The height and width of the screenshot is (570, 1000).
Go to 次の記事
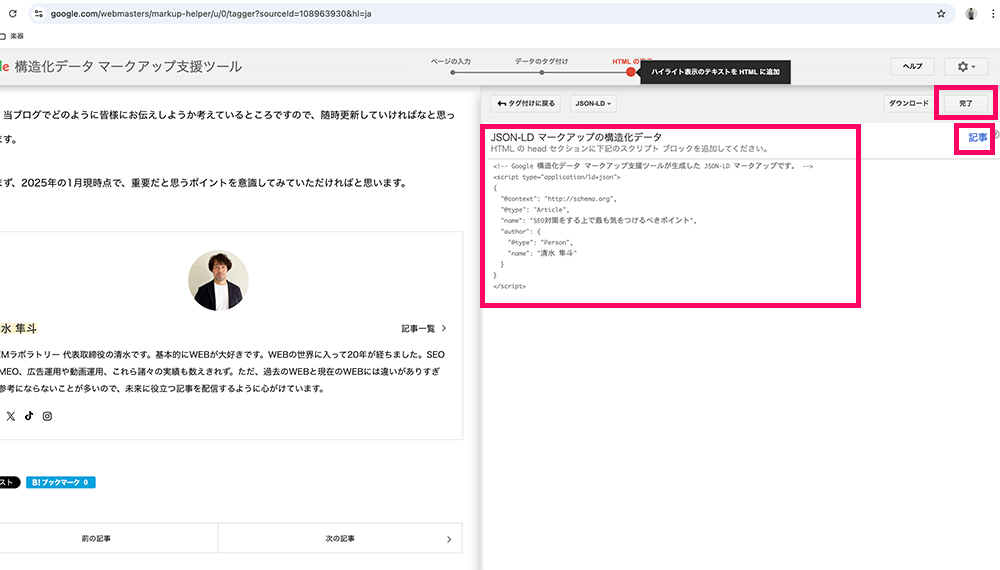pyautogui.click(x=340, y=539)
